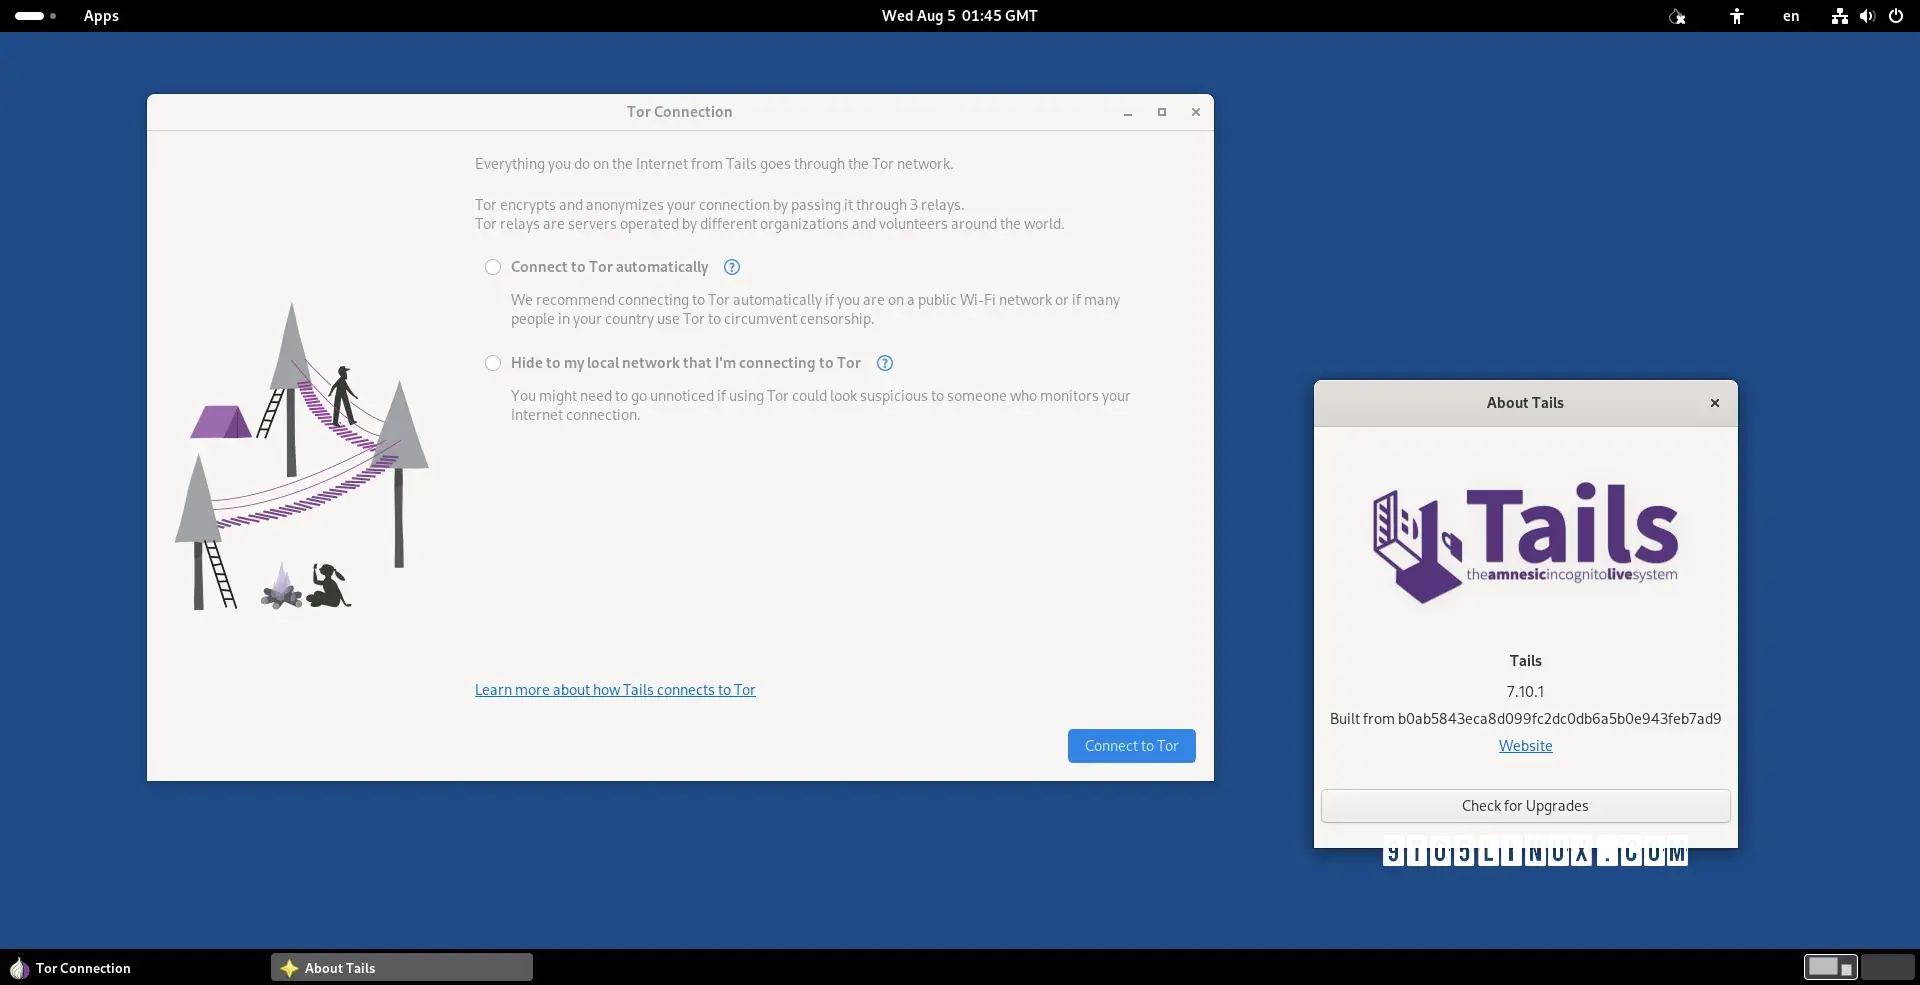Open Learn more about how Tails connects link
The image size is (1920, 985).
tap(615, 690)
